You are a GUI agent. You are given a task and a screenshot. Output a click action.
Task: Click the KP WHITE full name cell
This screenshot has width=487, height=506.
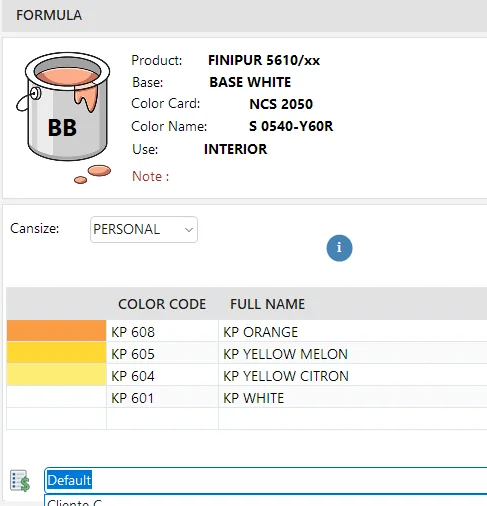353,398
